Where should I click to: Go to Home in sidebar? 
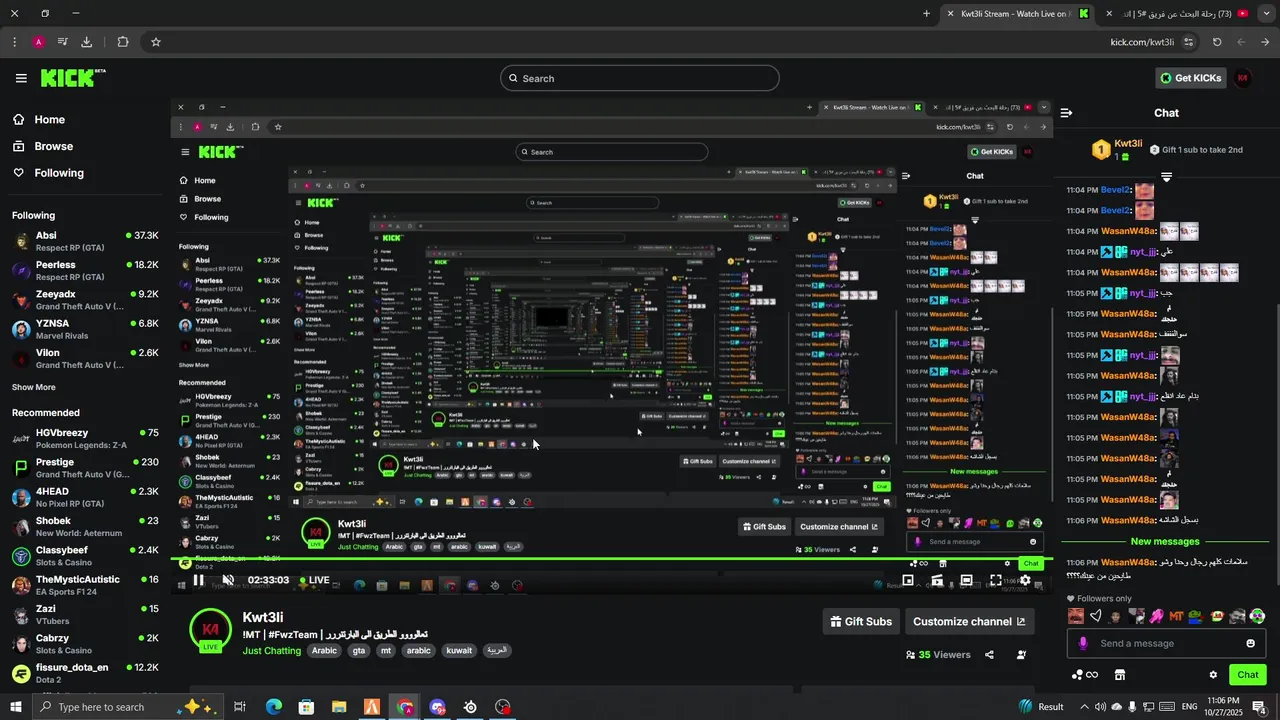[x=49, y=119]
